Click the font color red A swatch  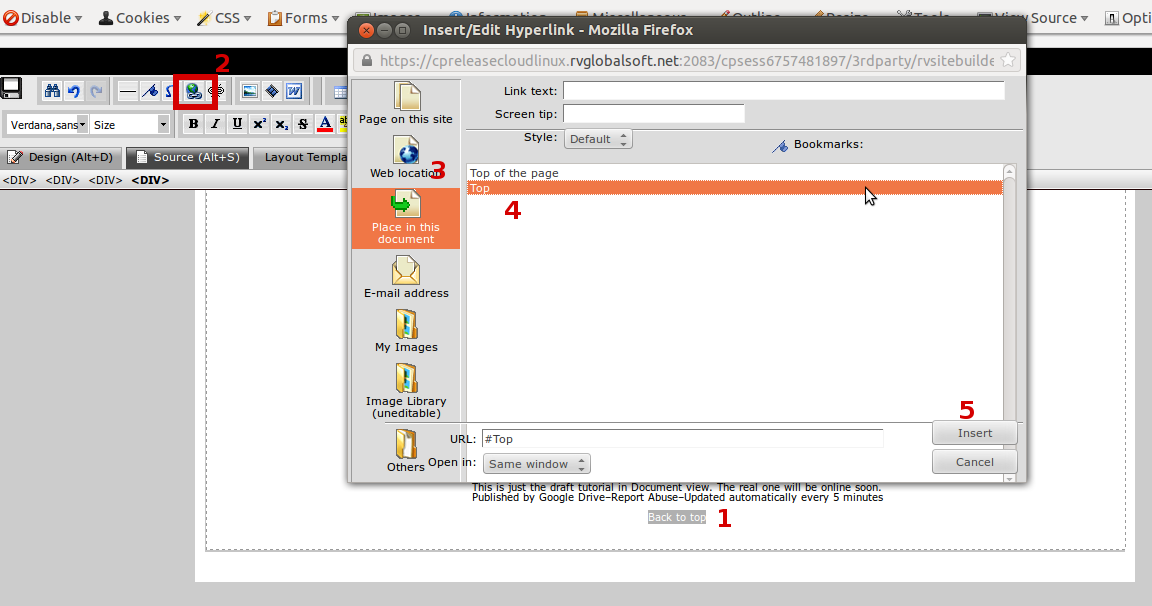tap(324, 124)
